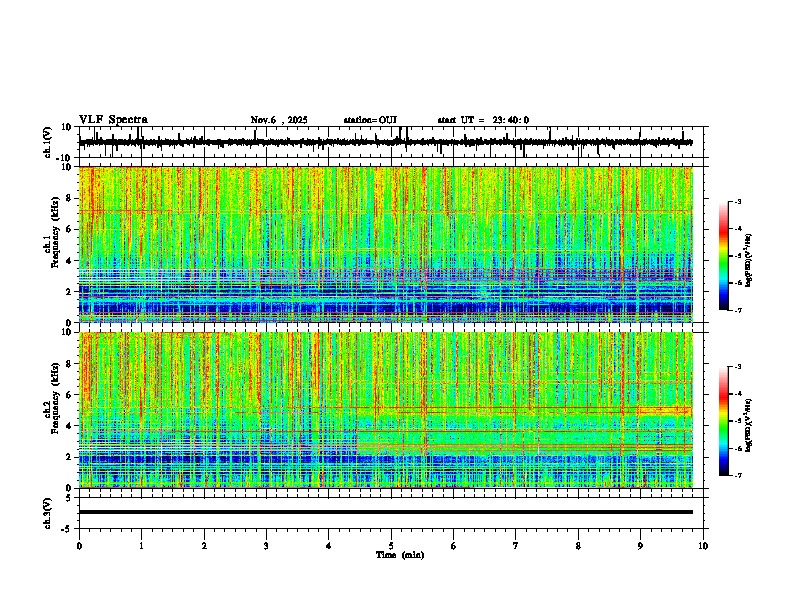Image resolution: width=792 pixels, height=612 pixels.
Task: Click the "8" kHz tick on ch.2 spectrogram
Action: (x=70, y=364)
